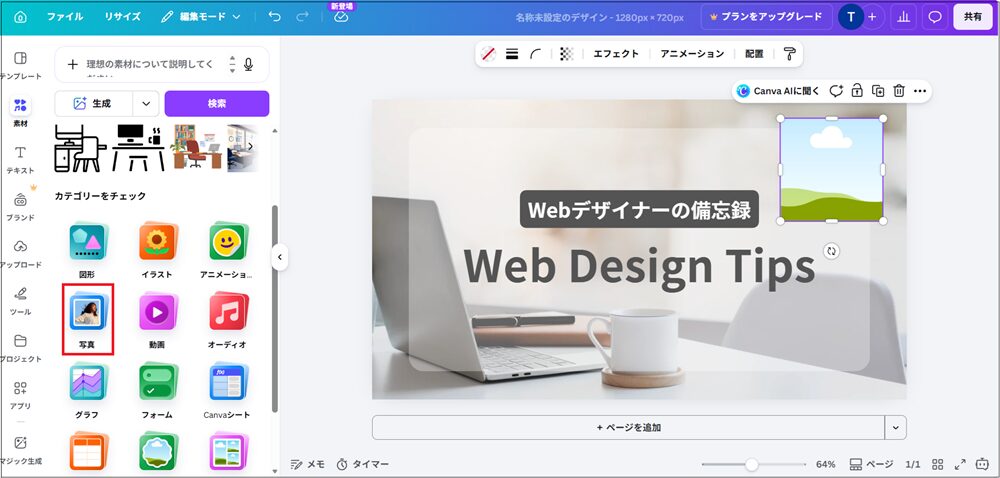
Task: Click the 共有 share button
Action: click(x=973, y=17)
